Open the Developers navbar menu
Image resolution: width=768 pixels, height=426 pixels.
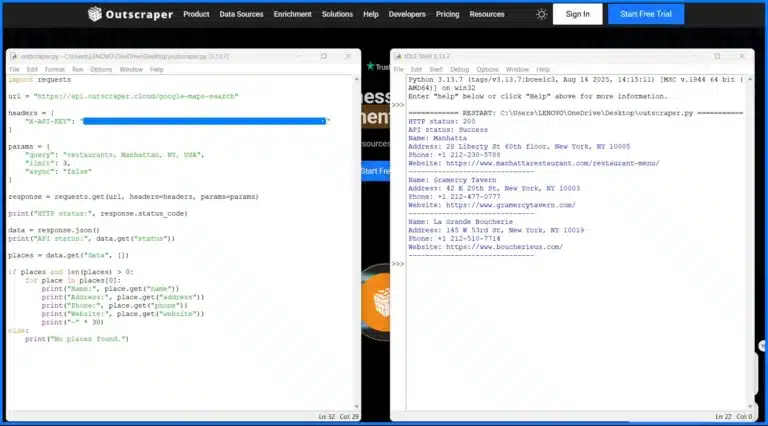(407, 14)
